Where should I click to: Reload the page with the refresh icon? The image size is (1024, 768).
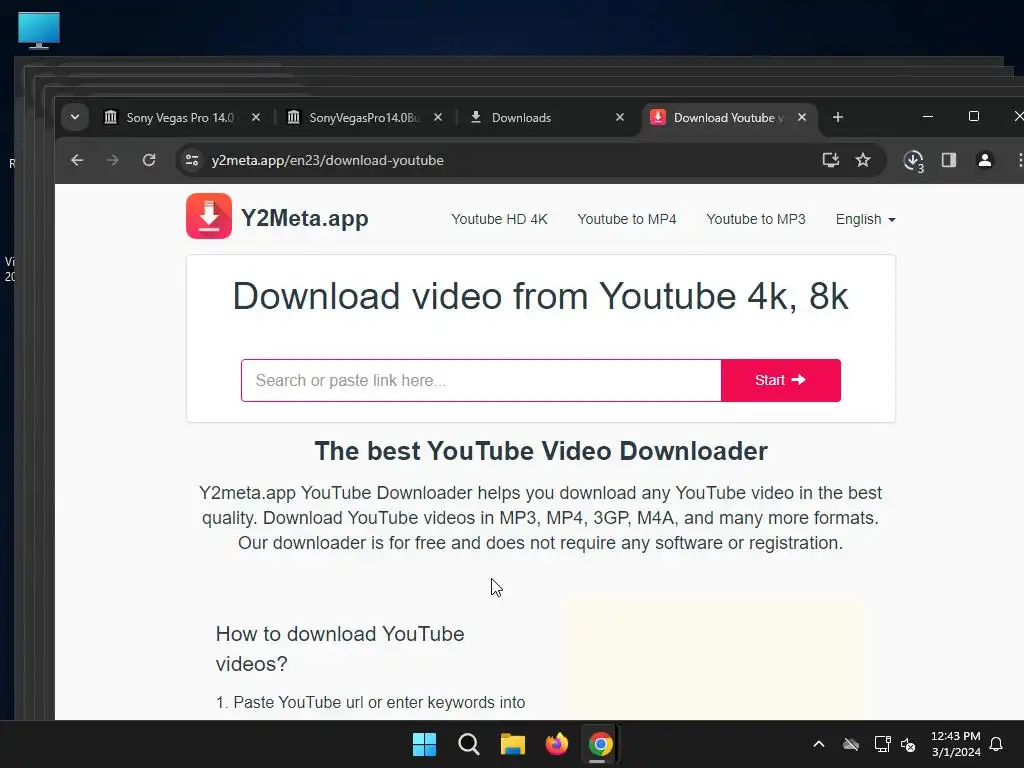(150, 160)
